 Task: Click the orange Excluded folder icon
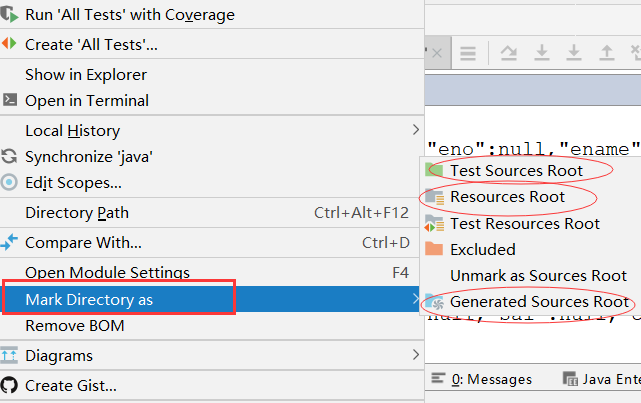pos(434,249)
